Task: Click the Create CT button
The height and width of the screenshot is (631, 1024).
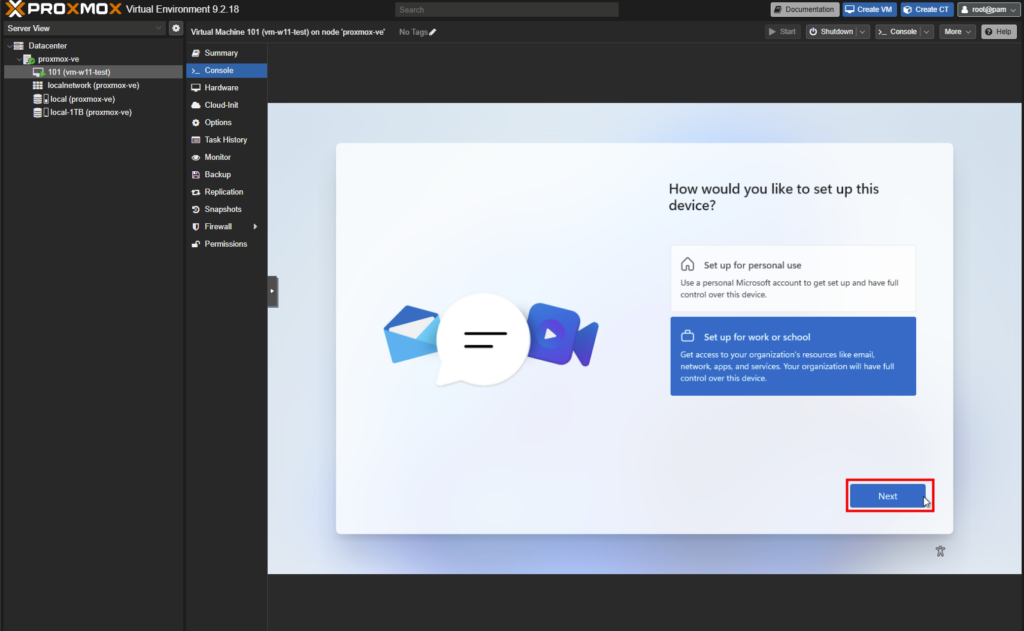Action: click(926, 9)
